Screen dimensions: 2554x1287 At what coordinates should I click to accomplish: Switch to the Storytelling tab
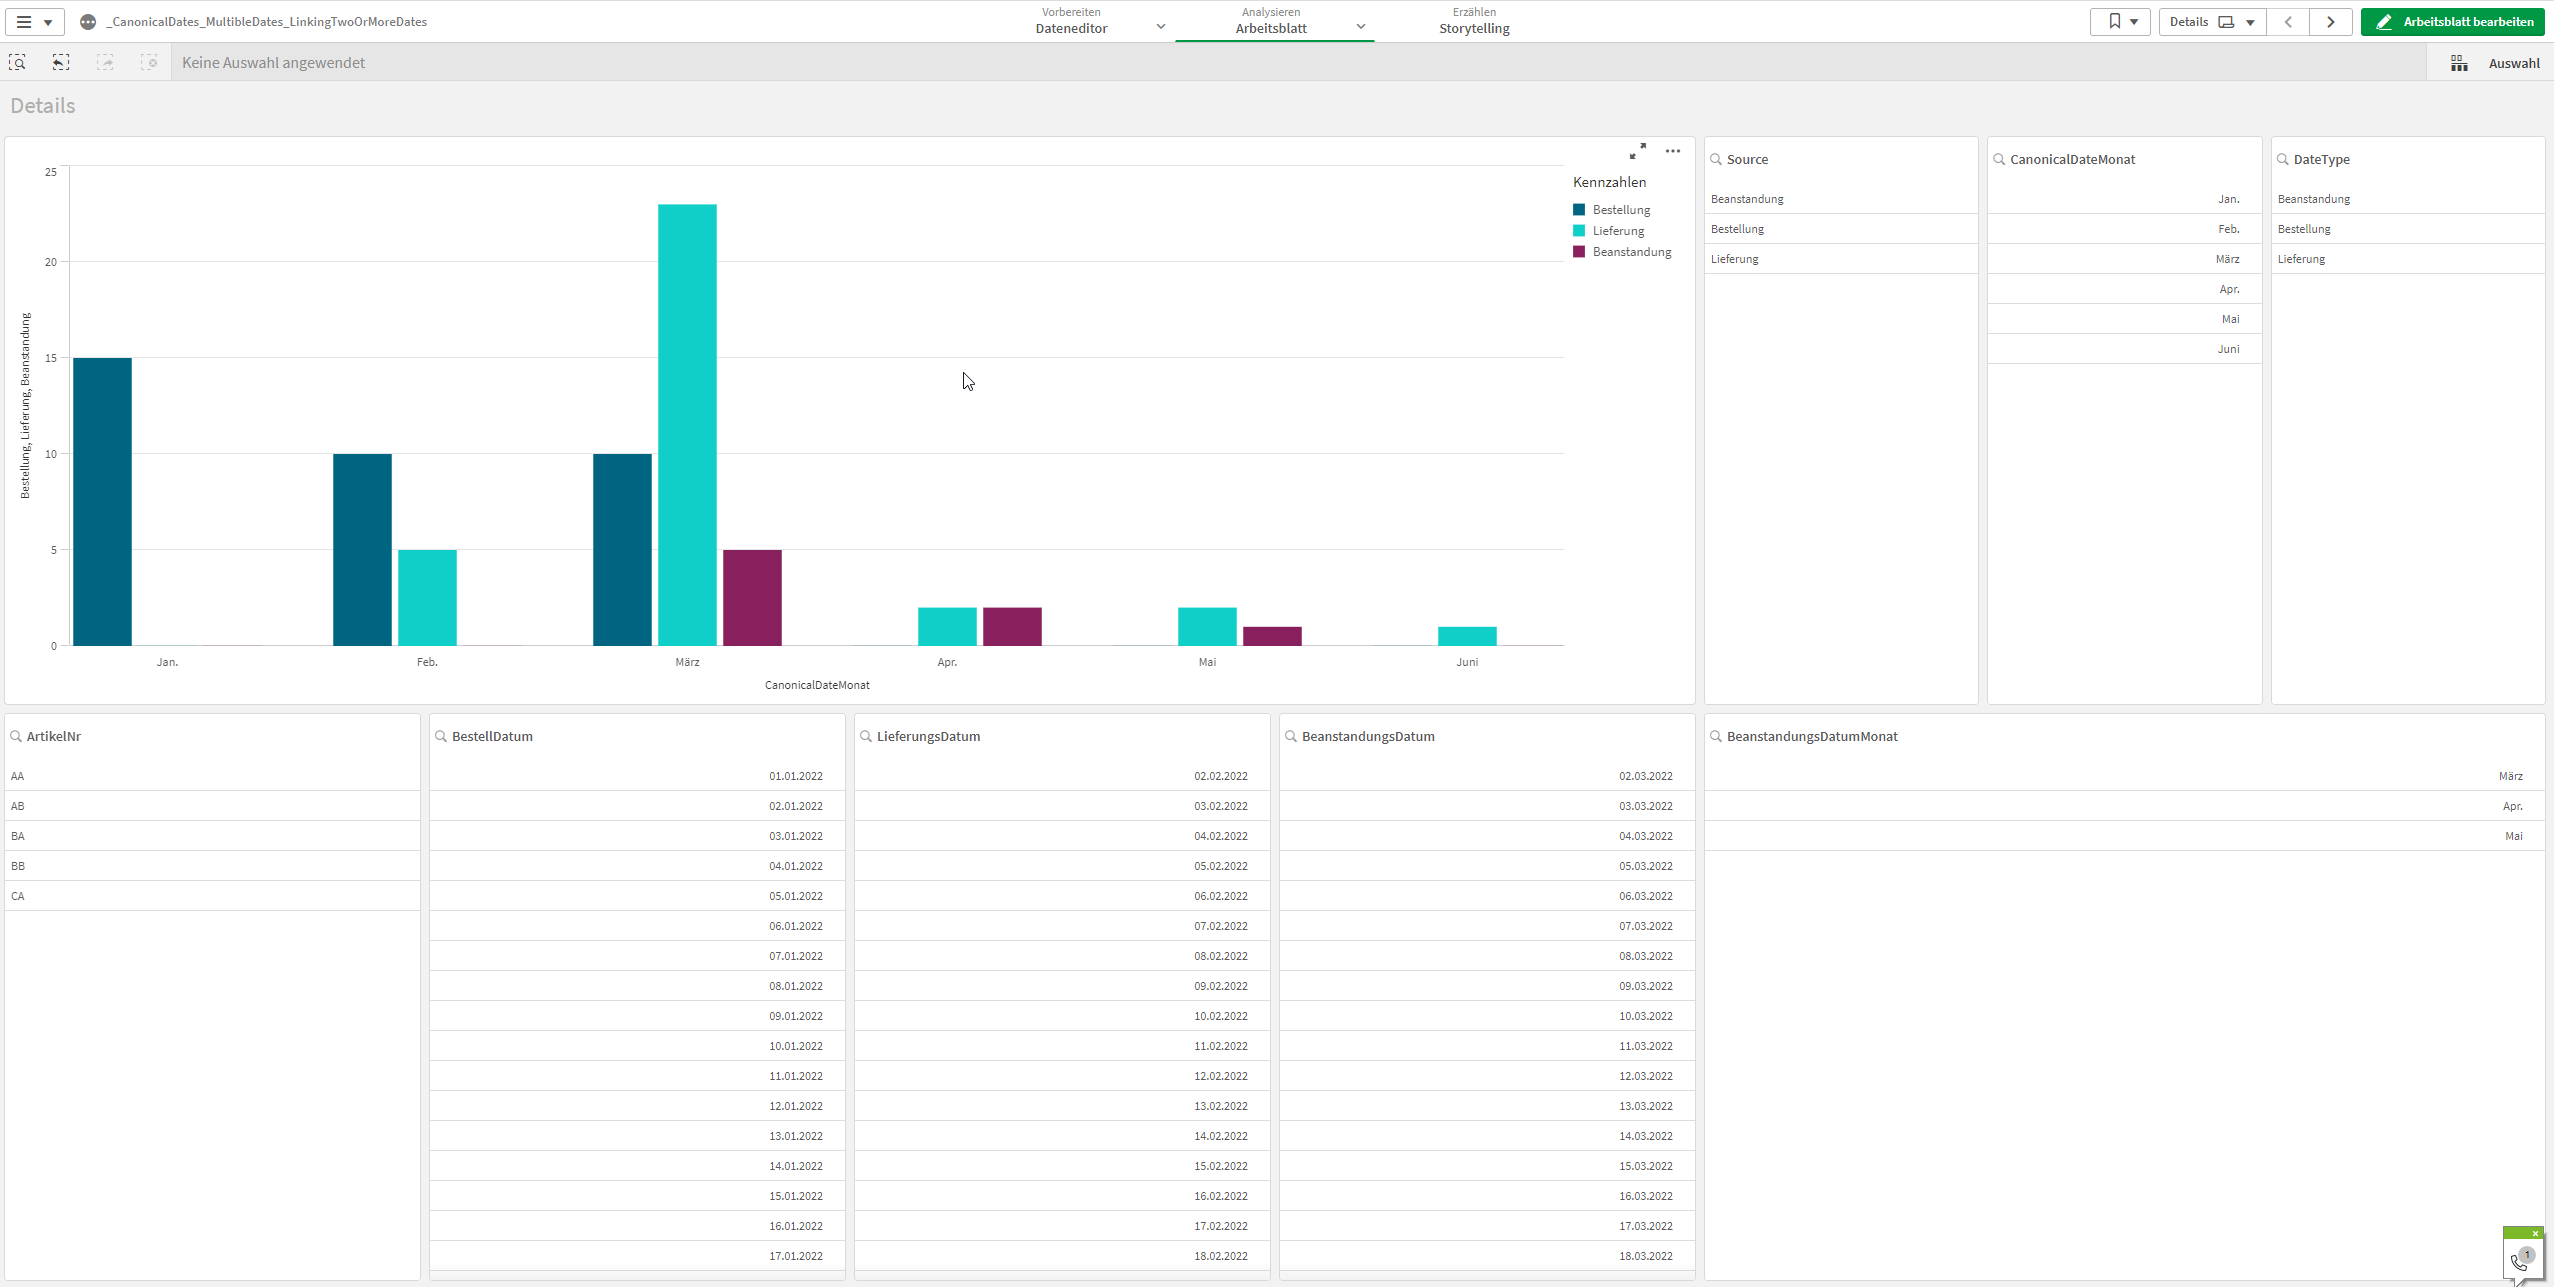(1474, 21)
